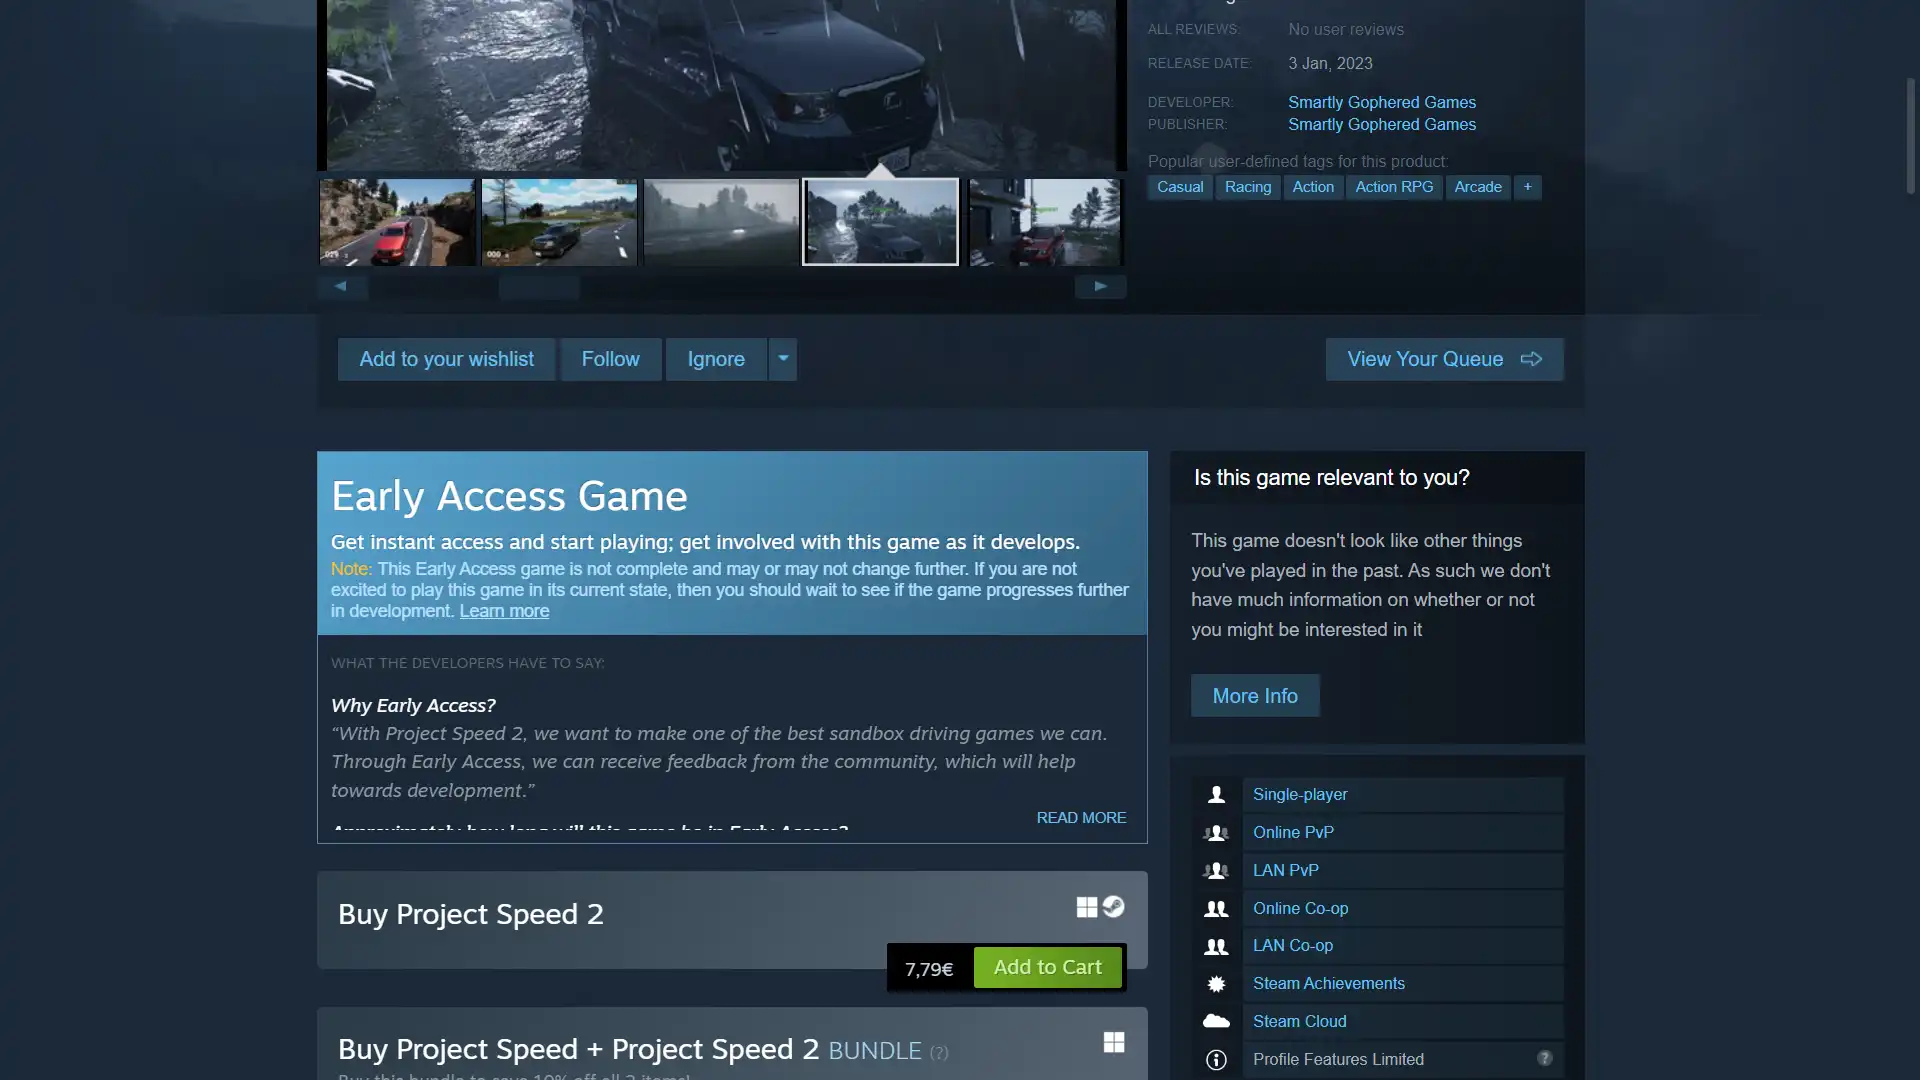Image resolution: width=1920 pixels, height=1080 pixels.
Task: Click the Profile Features Limited info icon
Action: pyautogui.click(x=1216, y=1060)
